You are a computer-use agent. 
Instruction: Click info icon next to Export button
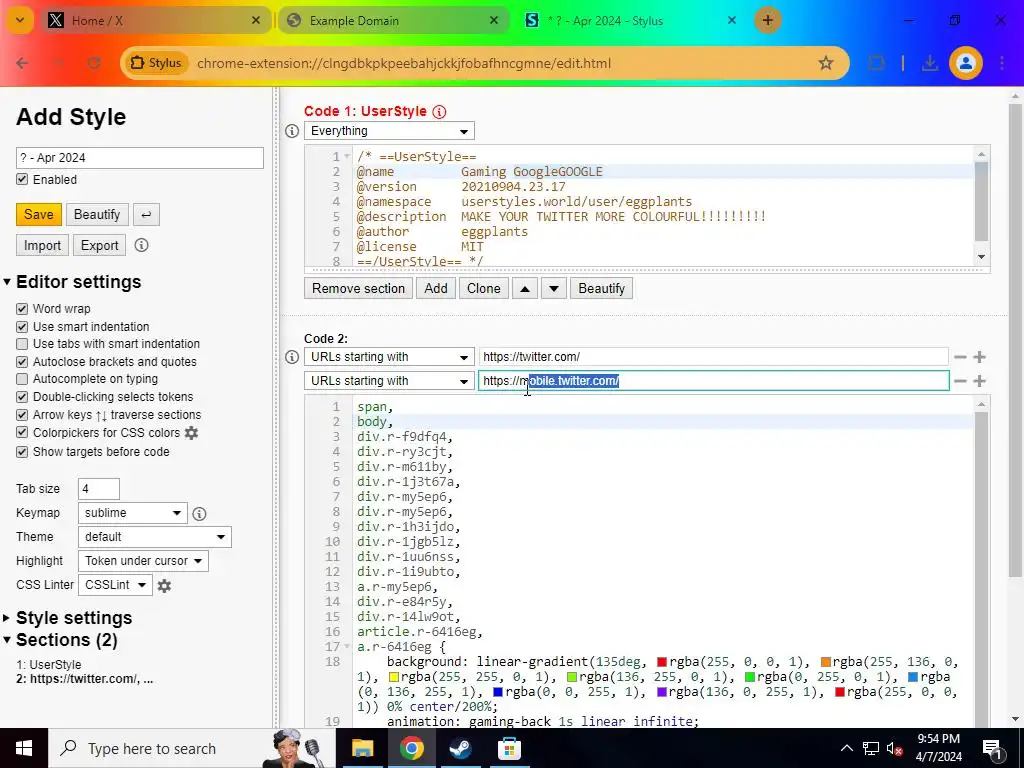(x=141, y=246)
